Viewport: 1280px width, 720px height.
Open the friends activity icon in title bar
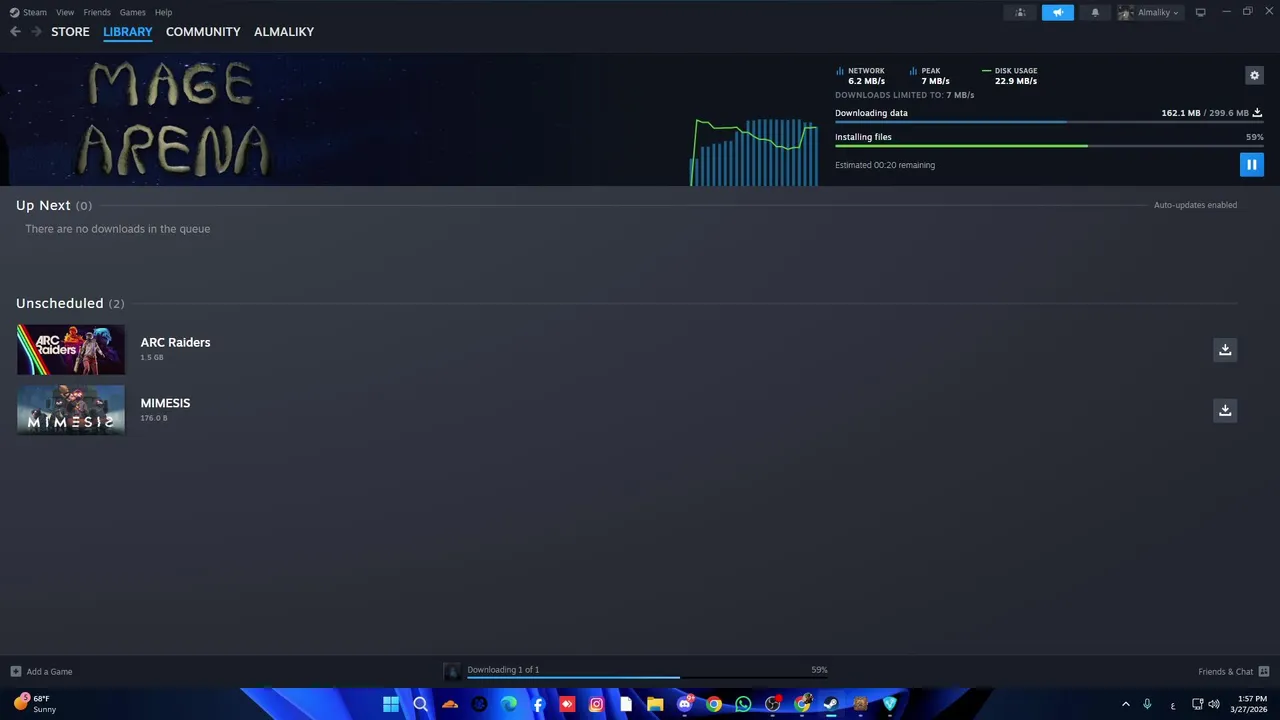pyautogui.click(x=1020, y=12)
